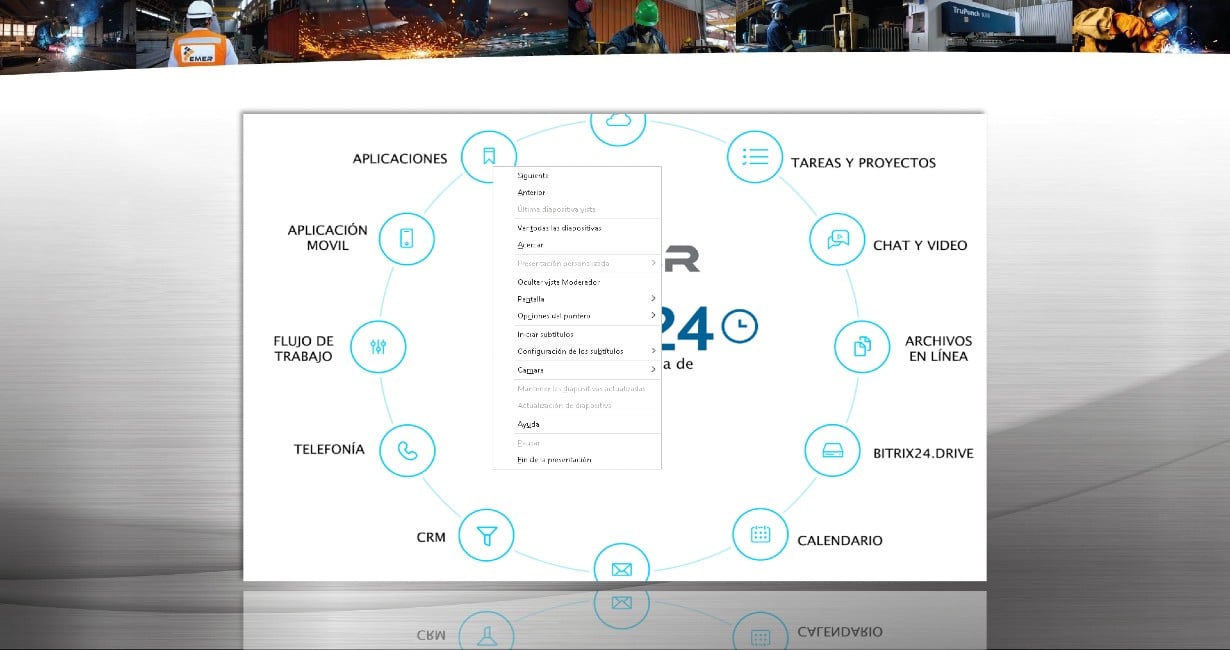This screenshot has height=650, width=1230.
Task: Click the Calendario calendar icon
Action: (x=760, y=534)
